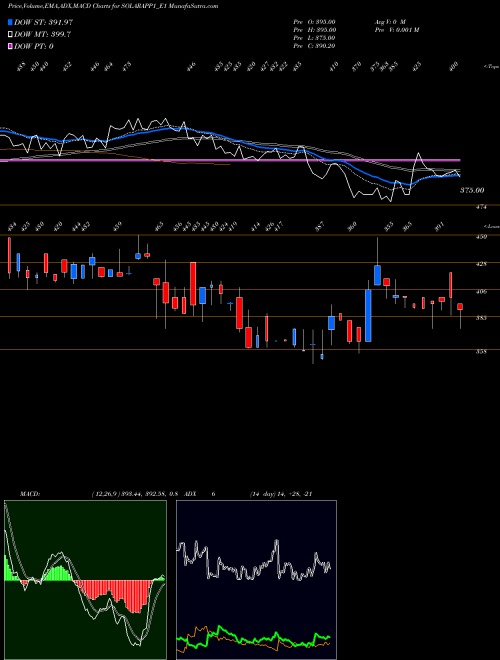Click the 428 level label on right axis
Screen dimensions: 500x660
[481, 264]
